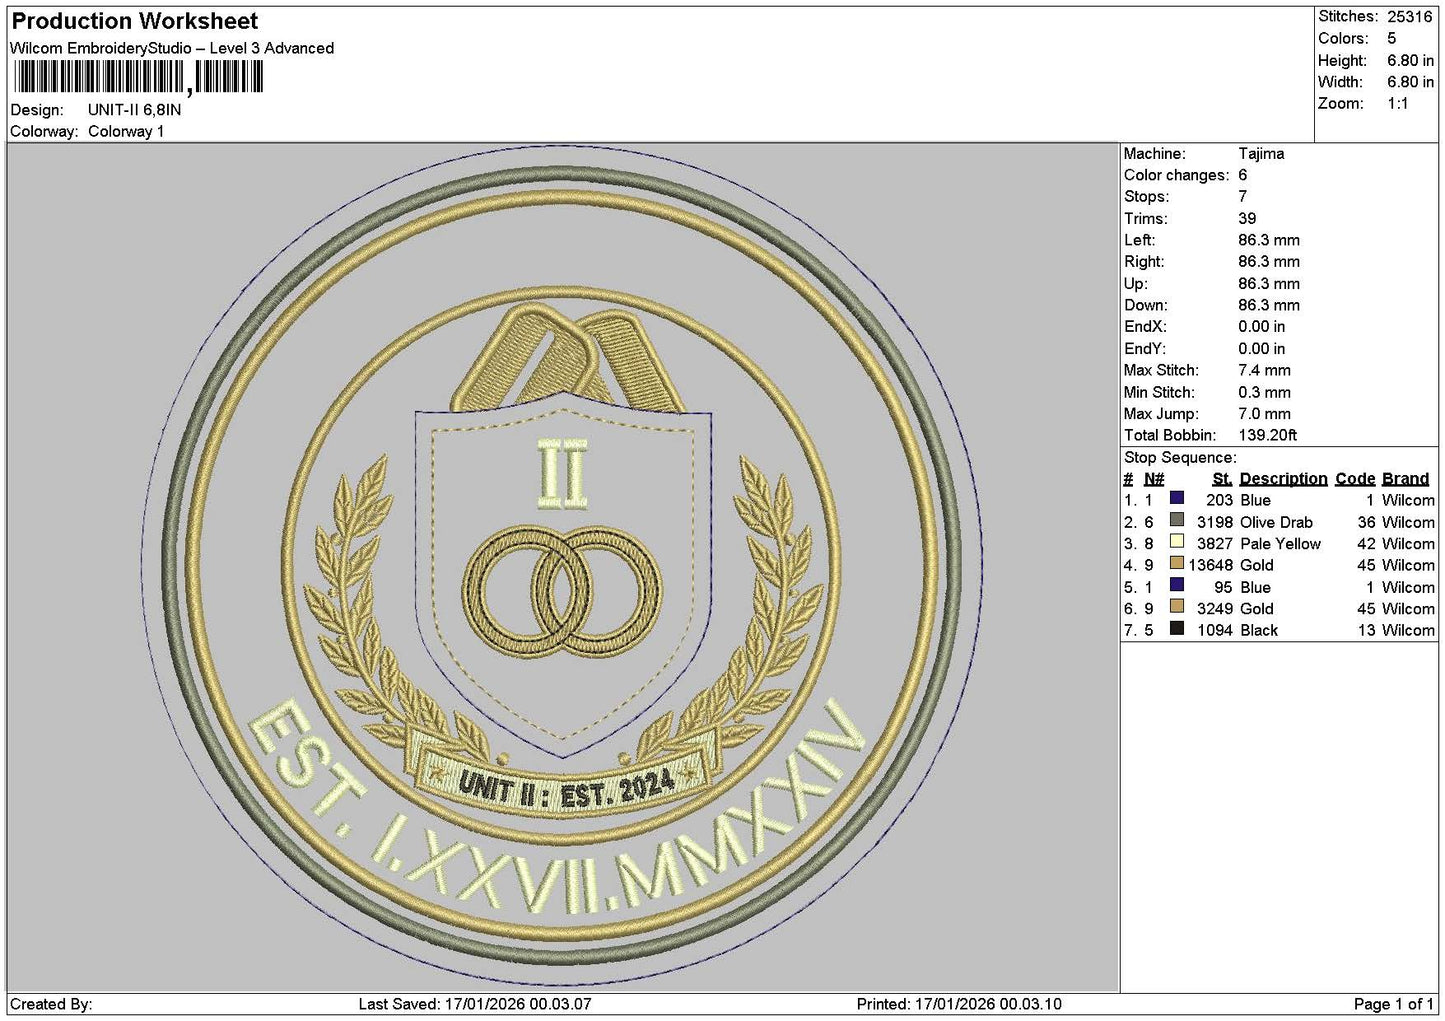This screenshot has width=1445, height=1021.
Task: Click the Min Stitch value '0.3 mm'
Action: coord(1264,392)
